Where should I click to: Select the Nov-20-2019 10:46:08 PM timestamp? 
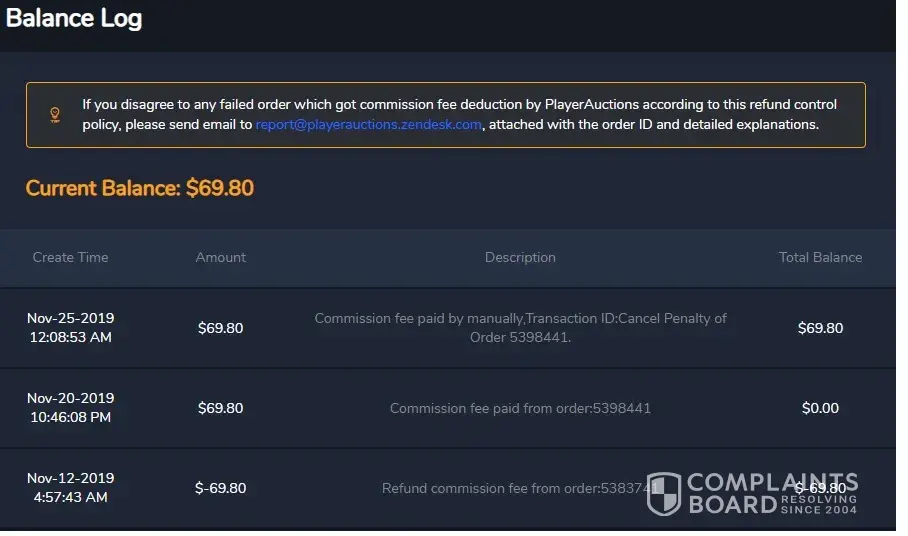70,408
